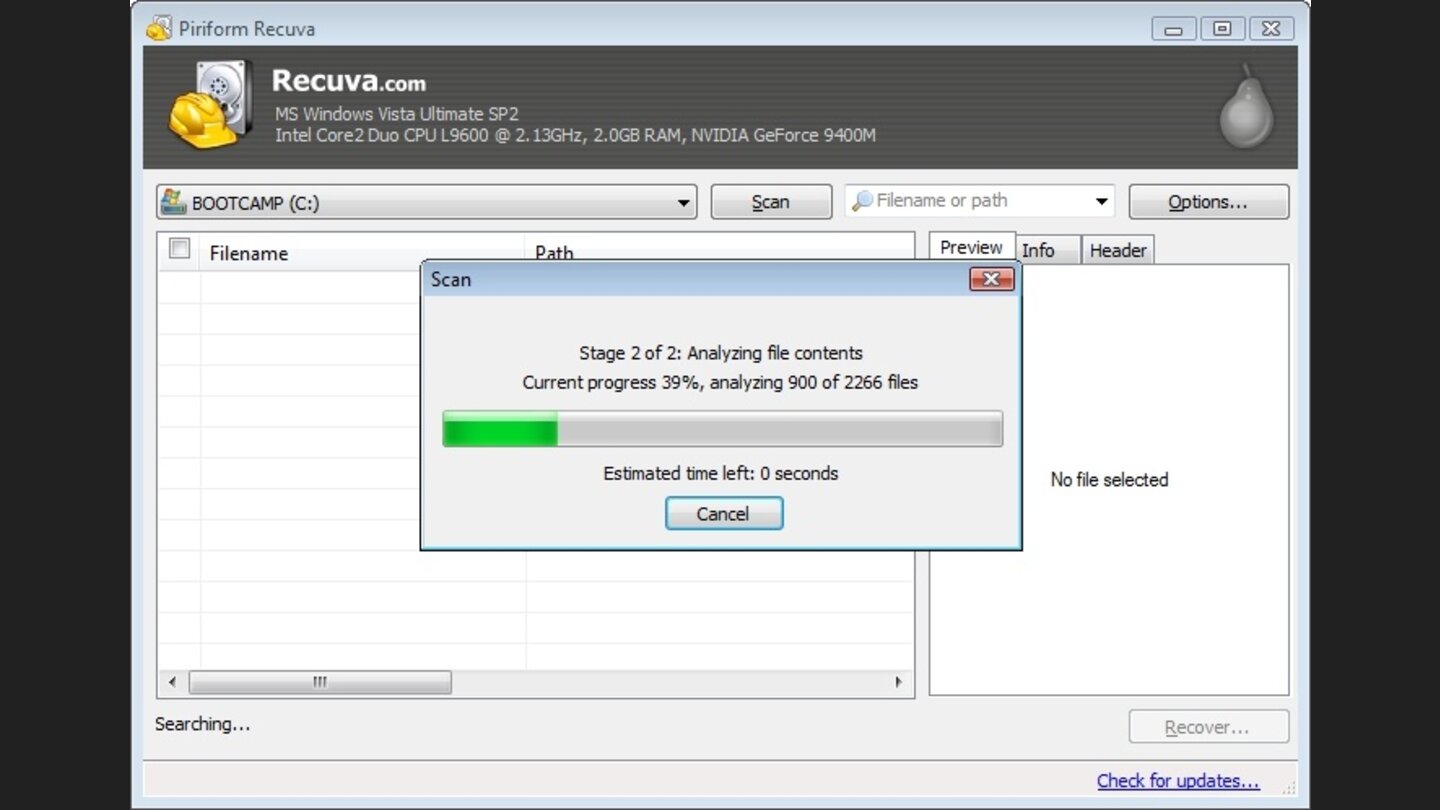The height and width of the screenshot is (810, 1440).
Task: Cancel the running scan
Action: tap(723, 514)
